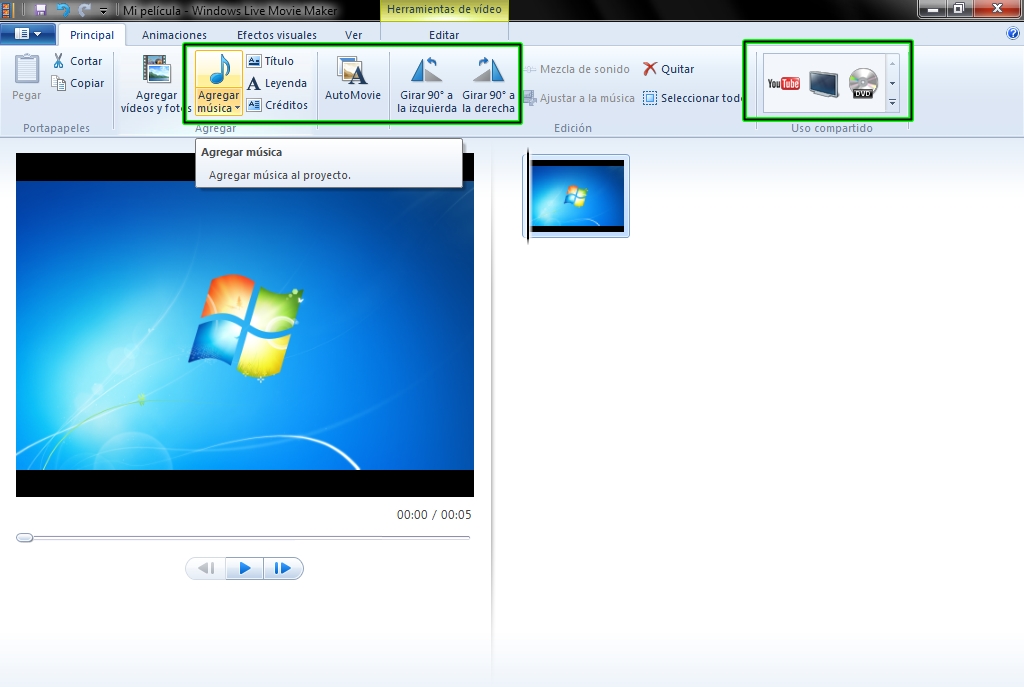Switch to the Animaciones tab
1024x687 pixels.
pyautogui.click(x=174, y=35)
